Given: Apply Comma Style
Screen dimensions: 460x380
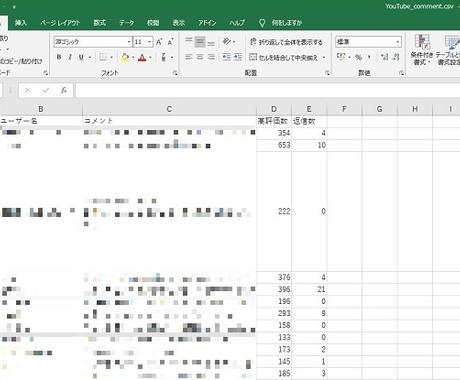Looking at the screenshot, I should coord(369,57).
